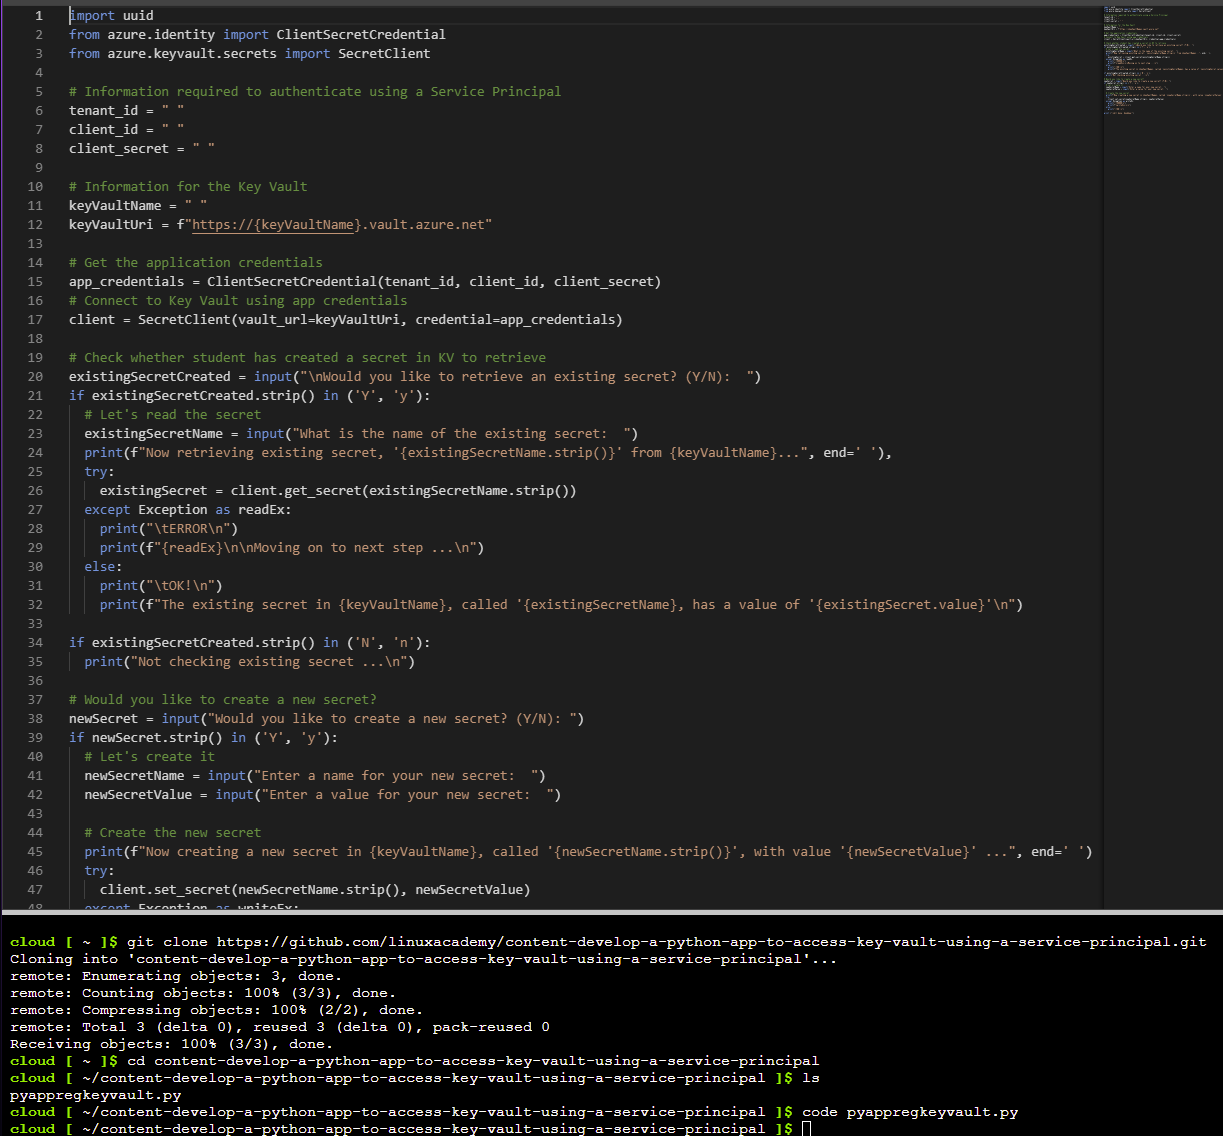Select line number 34 in the gutter
This screenshot has height=1136, width=1223.
[x=34, y=642]
